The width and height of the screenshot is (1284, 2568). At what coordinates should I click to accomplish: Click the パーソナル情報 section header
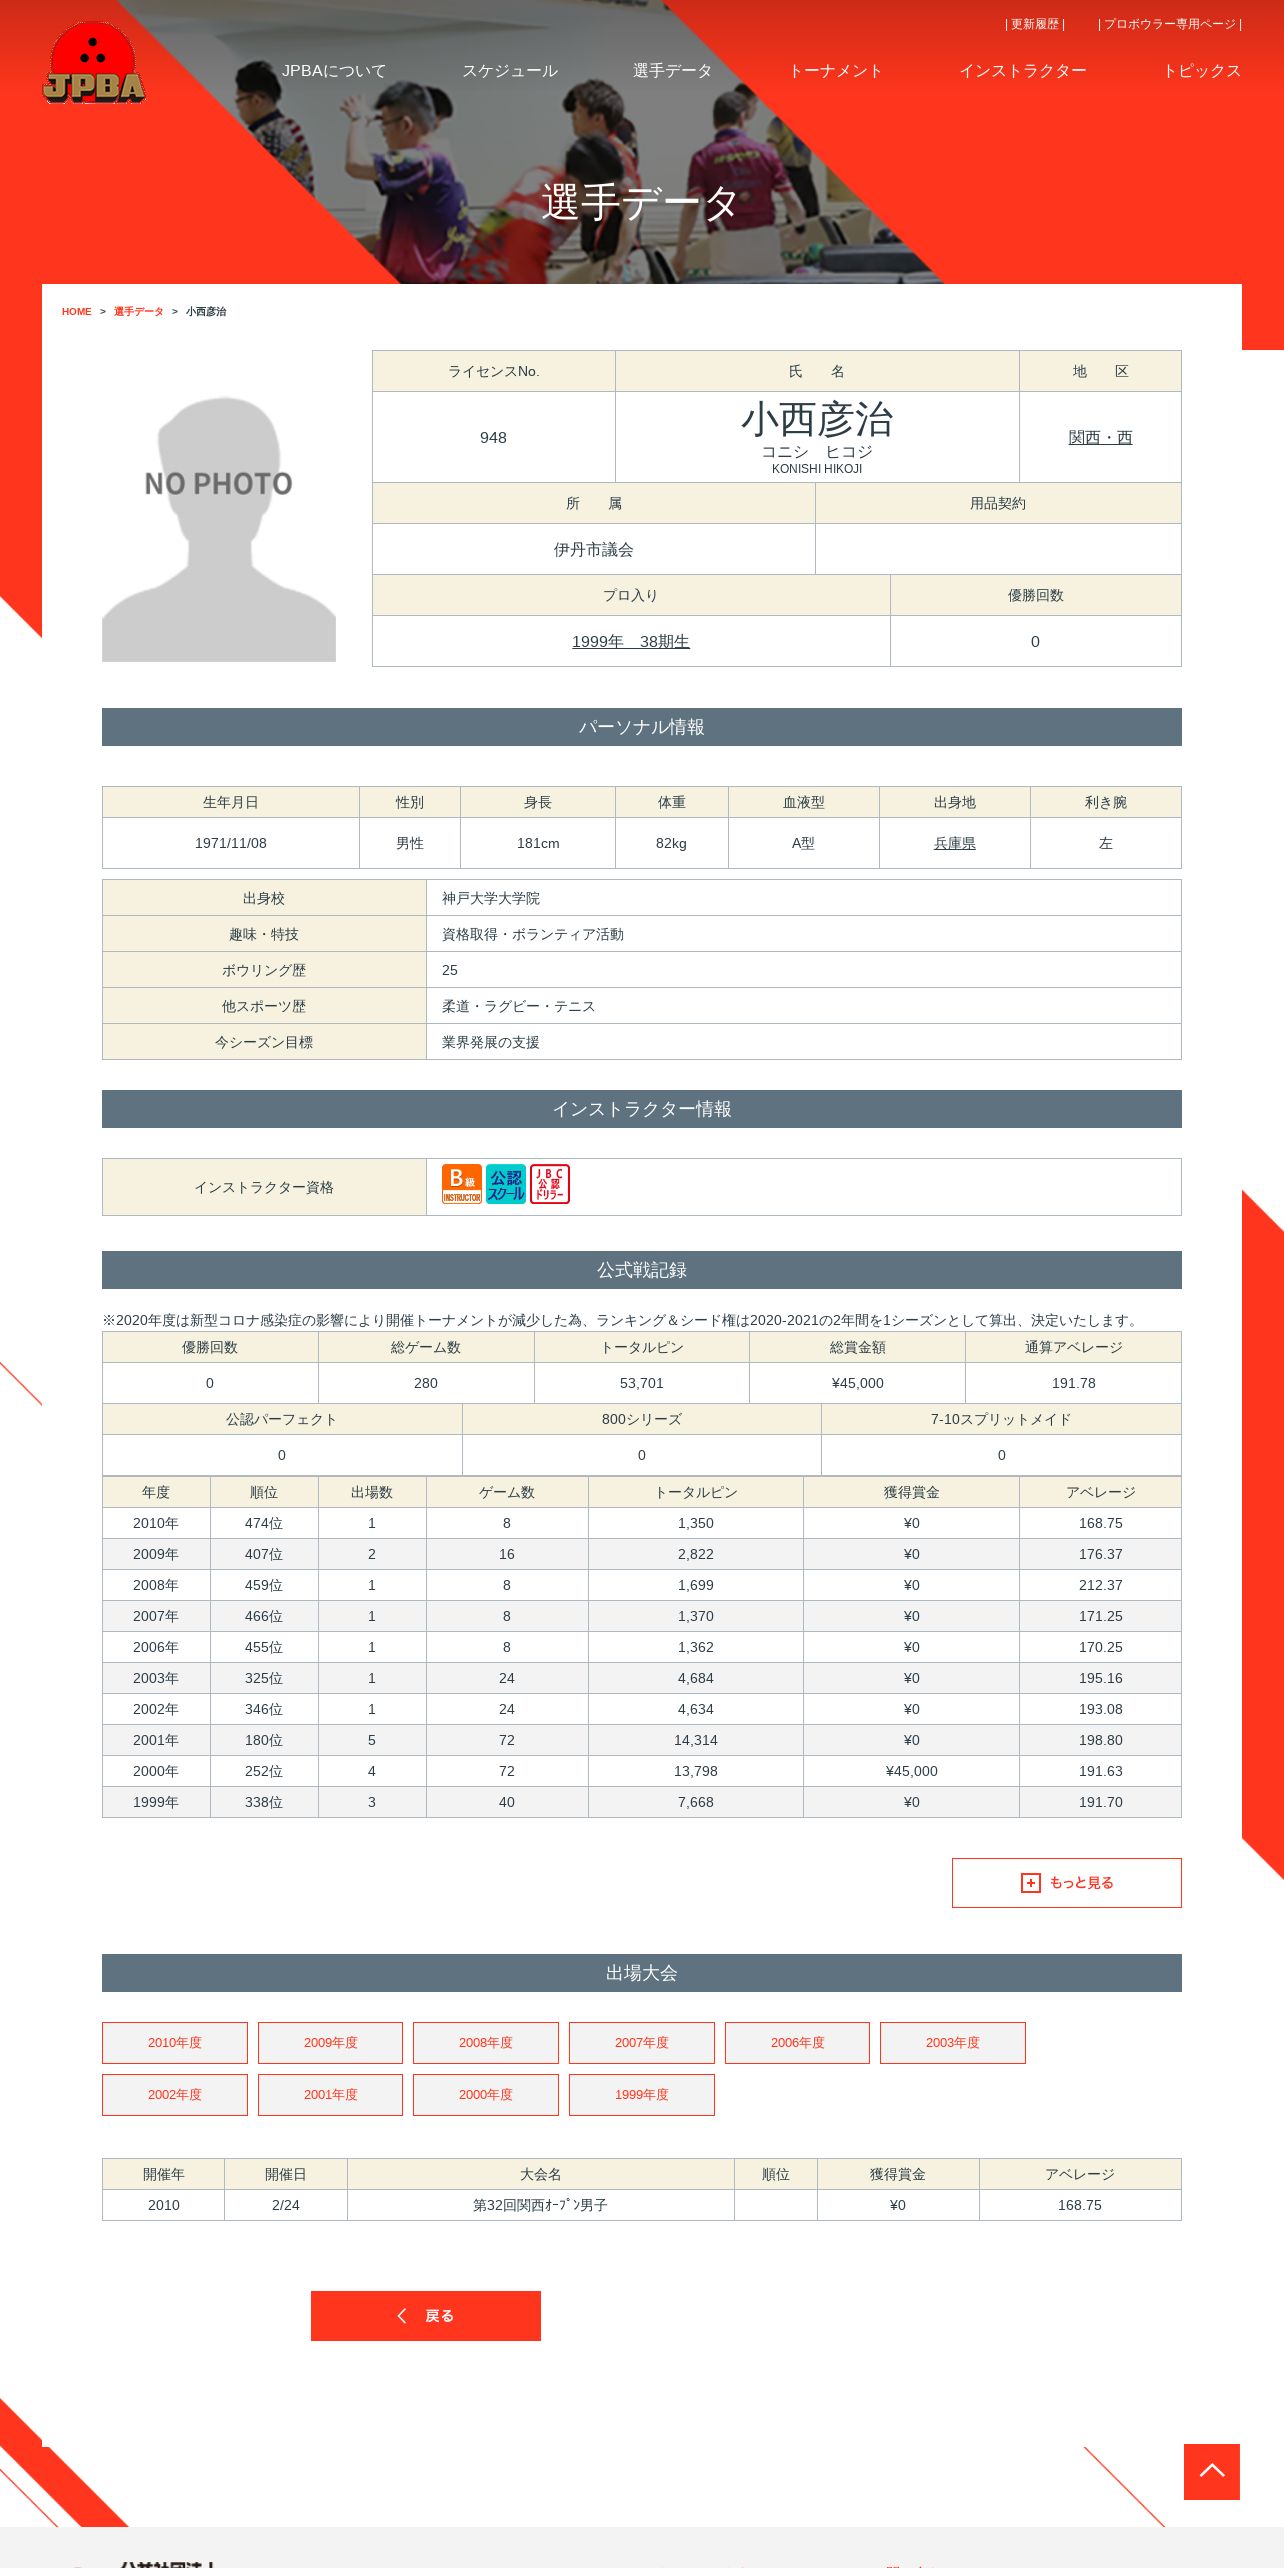(x=642, y=727)
